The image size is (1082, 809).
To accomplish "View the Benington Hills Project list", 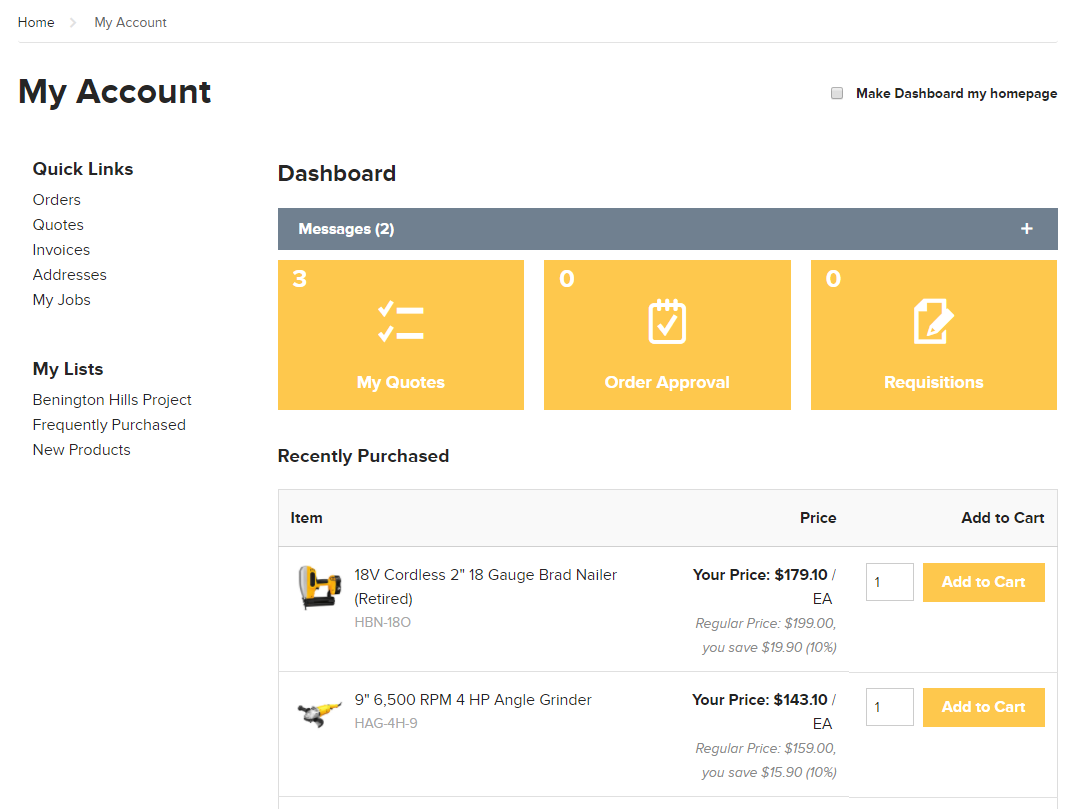I will pos(111,399).
